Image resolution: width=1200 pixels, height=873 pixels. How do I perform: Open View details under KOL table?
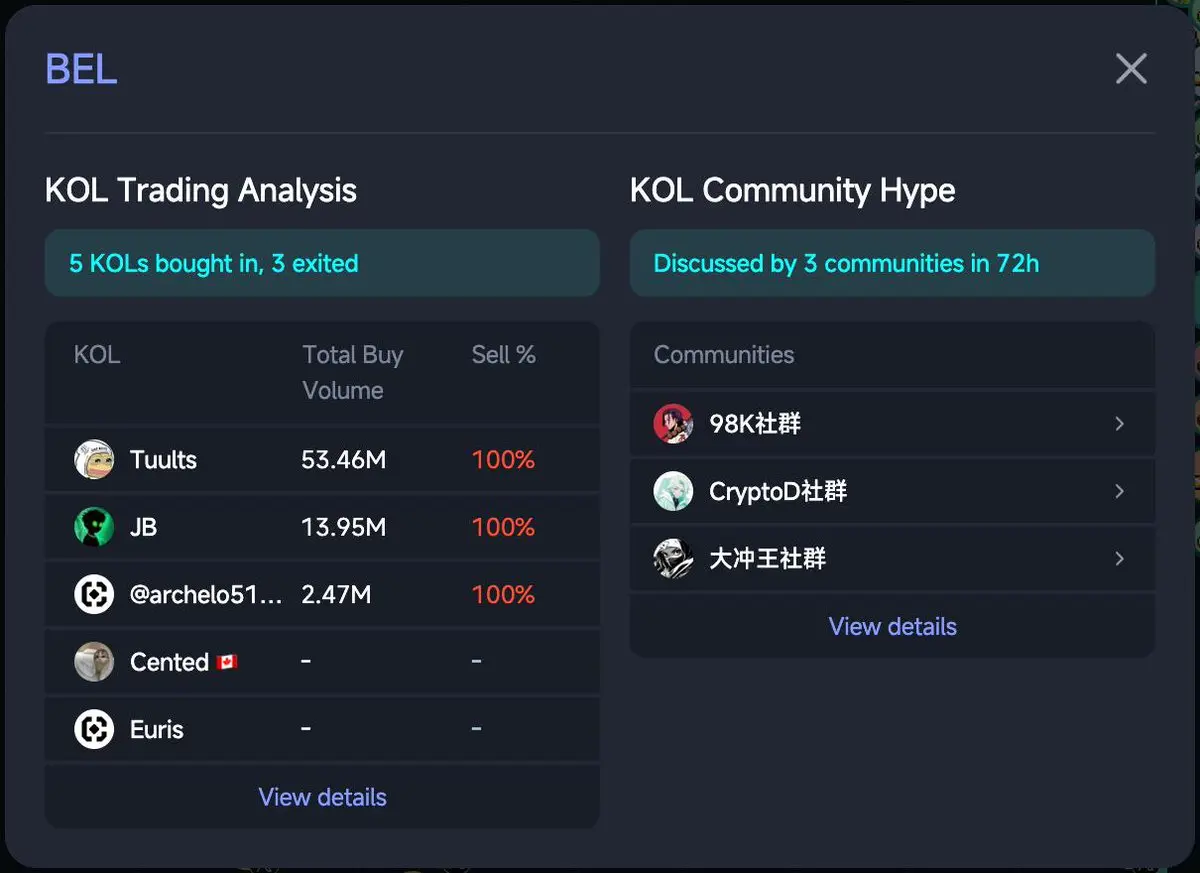tap(322, 797)
